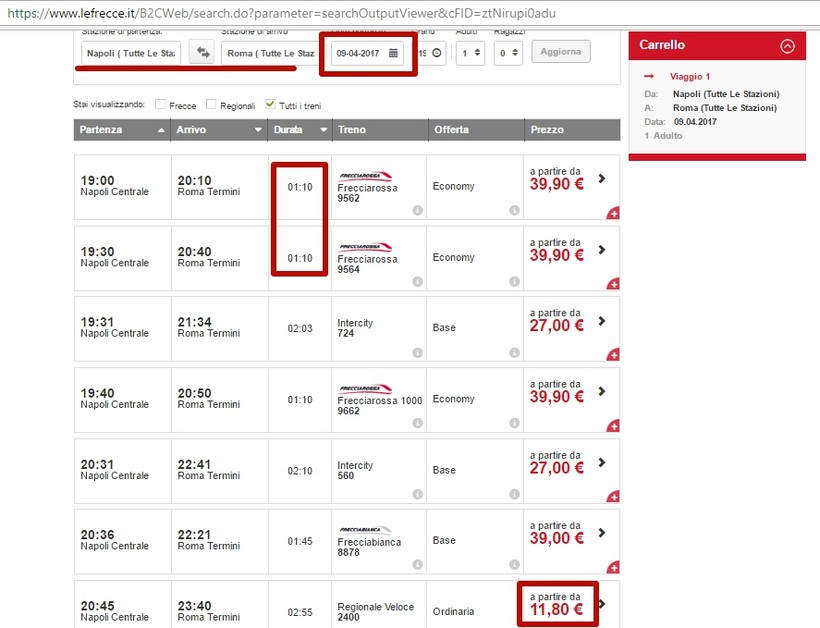Open the calendar date picker icon
The height and width of the screenshot is (628, 820).
click(394, 53)
